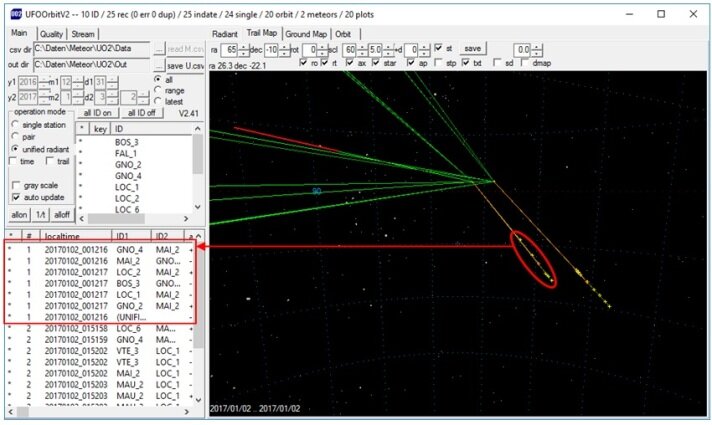Click the browse button for out dir
The height and width of the screenshot is (425, 712).
pyautogui.click(x=159, y=64)
